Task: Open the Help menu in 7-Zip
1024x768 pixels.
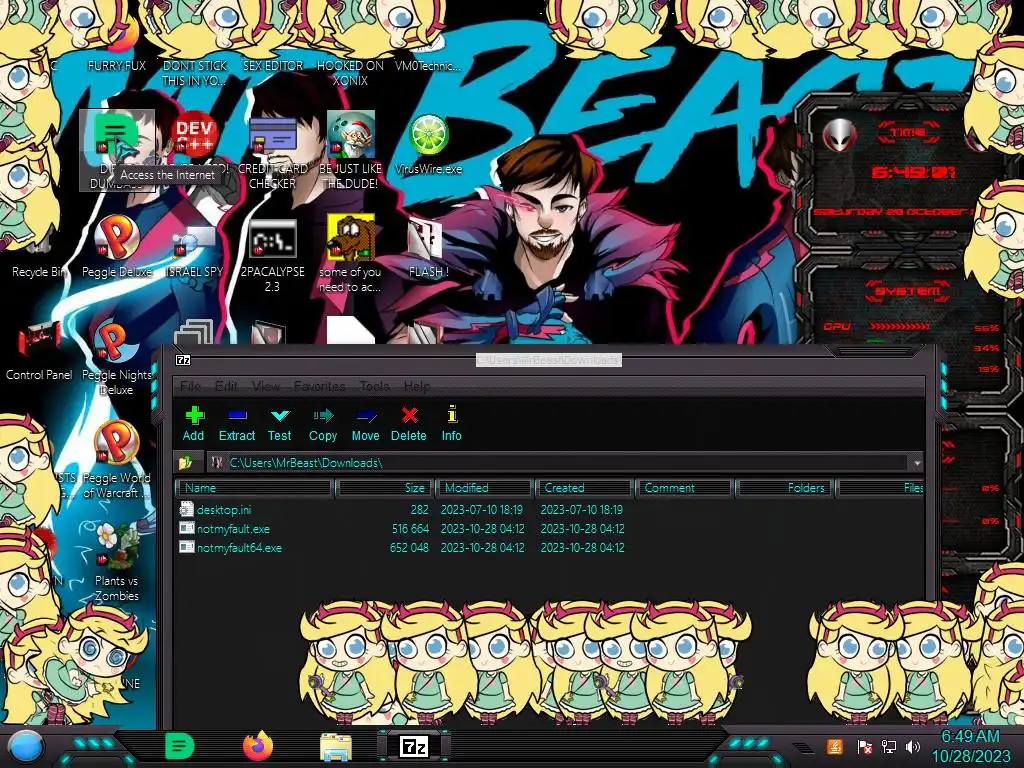Action: pos(417,386)
